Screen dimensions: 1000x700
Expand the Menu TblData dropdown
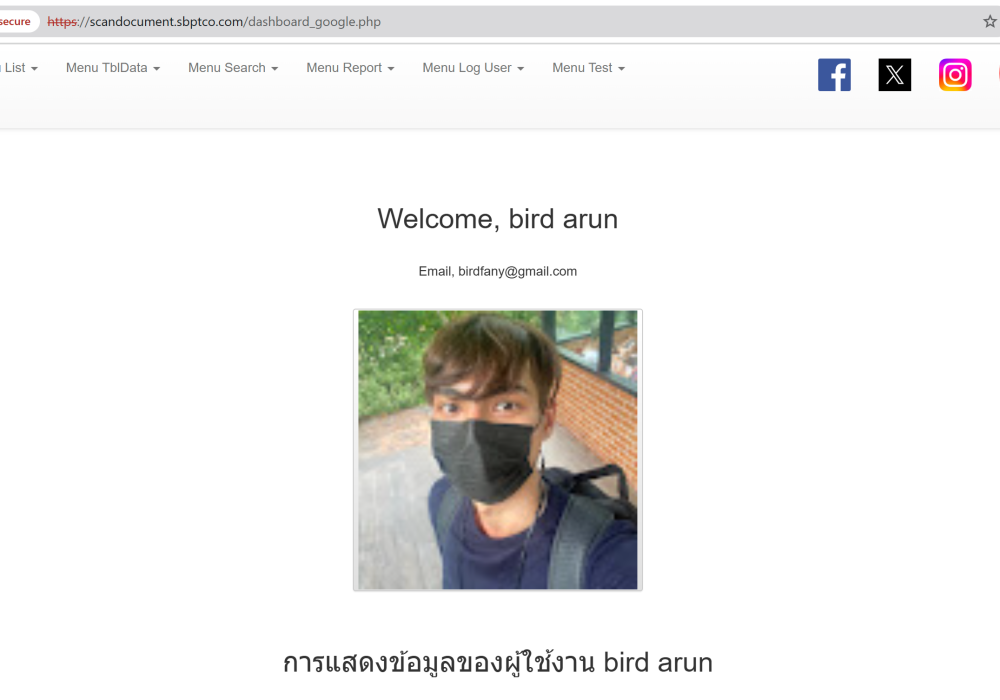113,68
